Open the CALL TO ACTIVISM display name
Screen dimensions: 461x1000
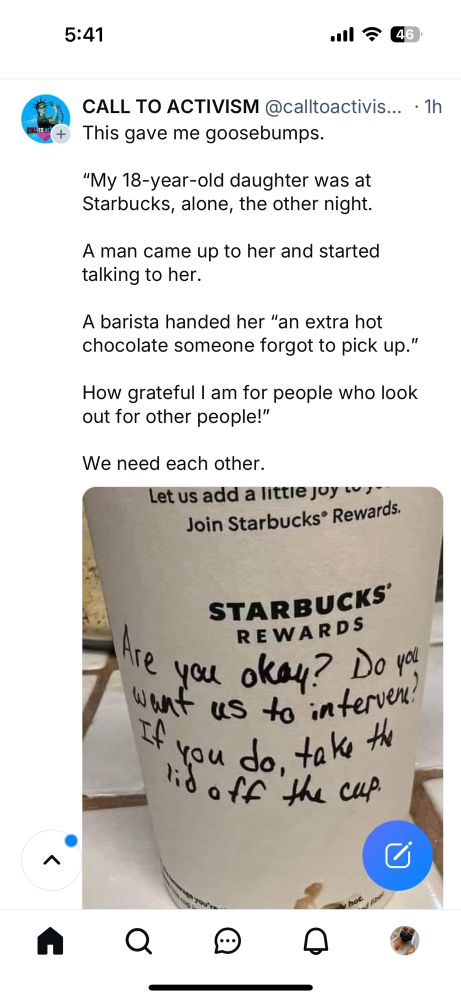[x=171, y=107]
